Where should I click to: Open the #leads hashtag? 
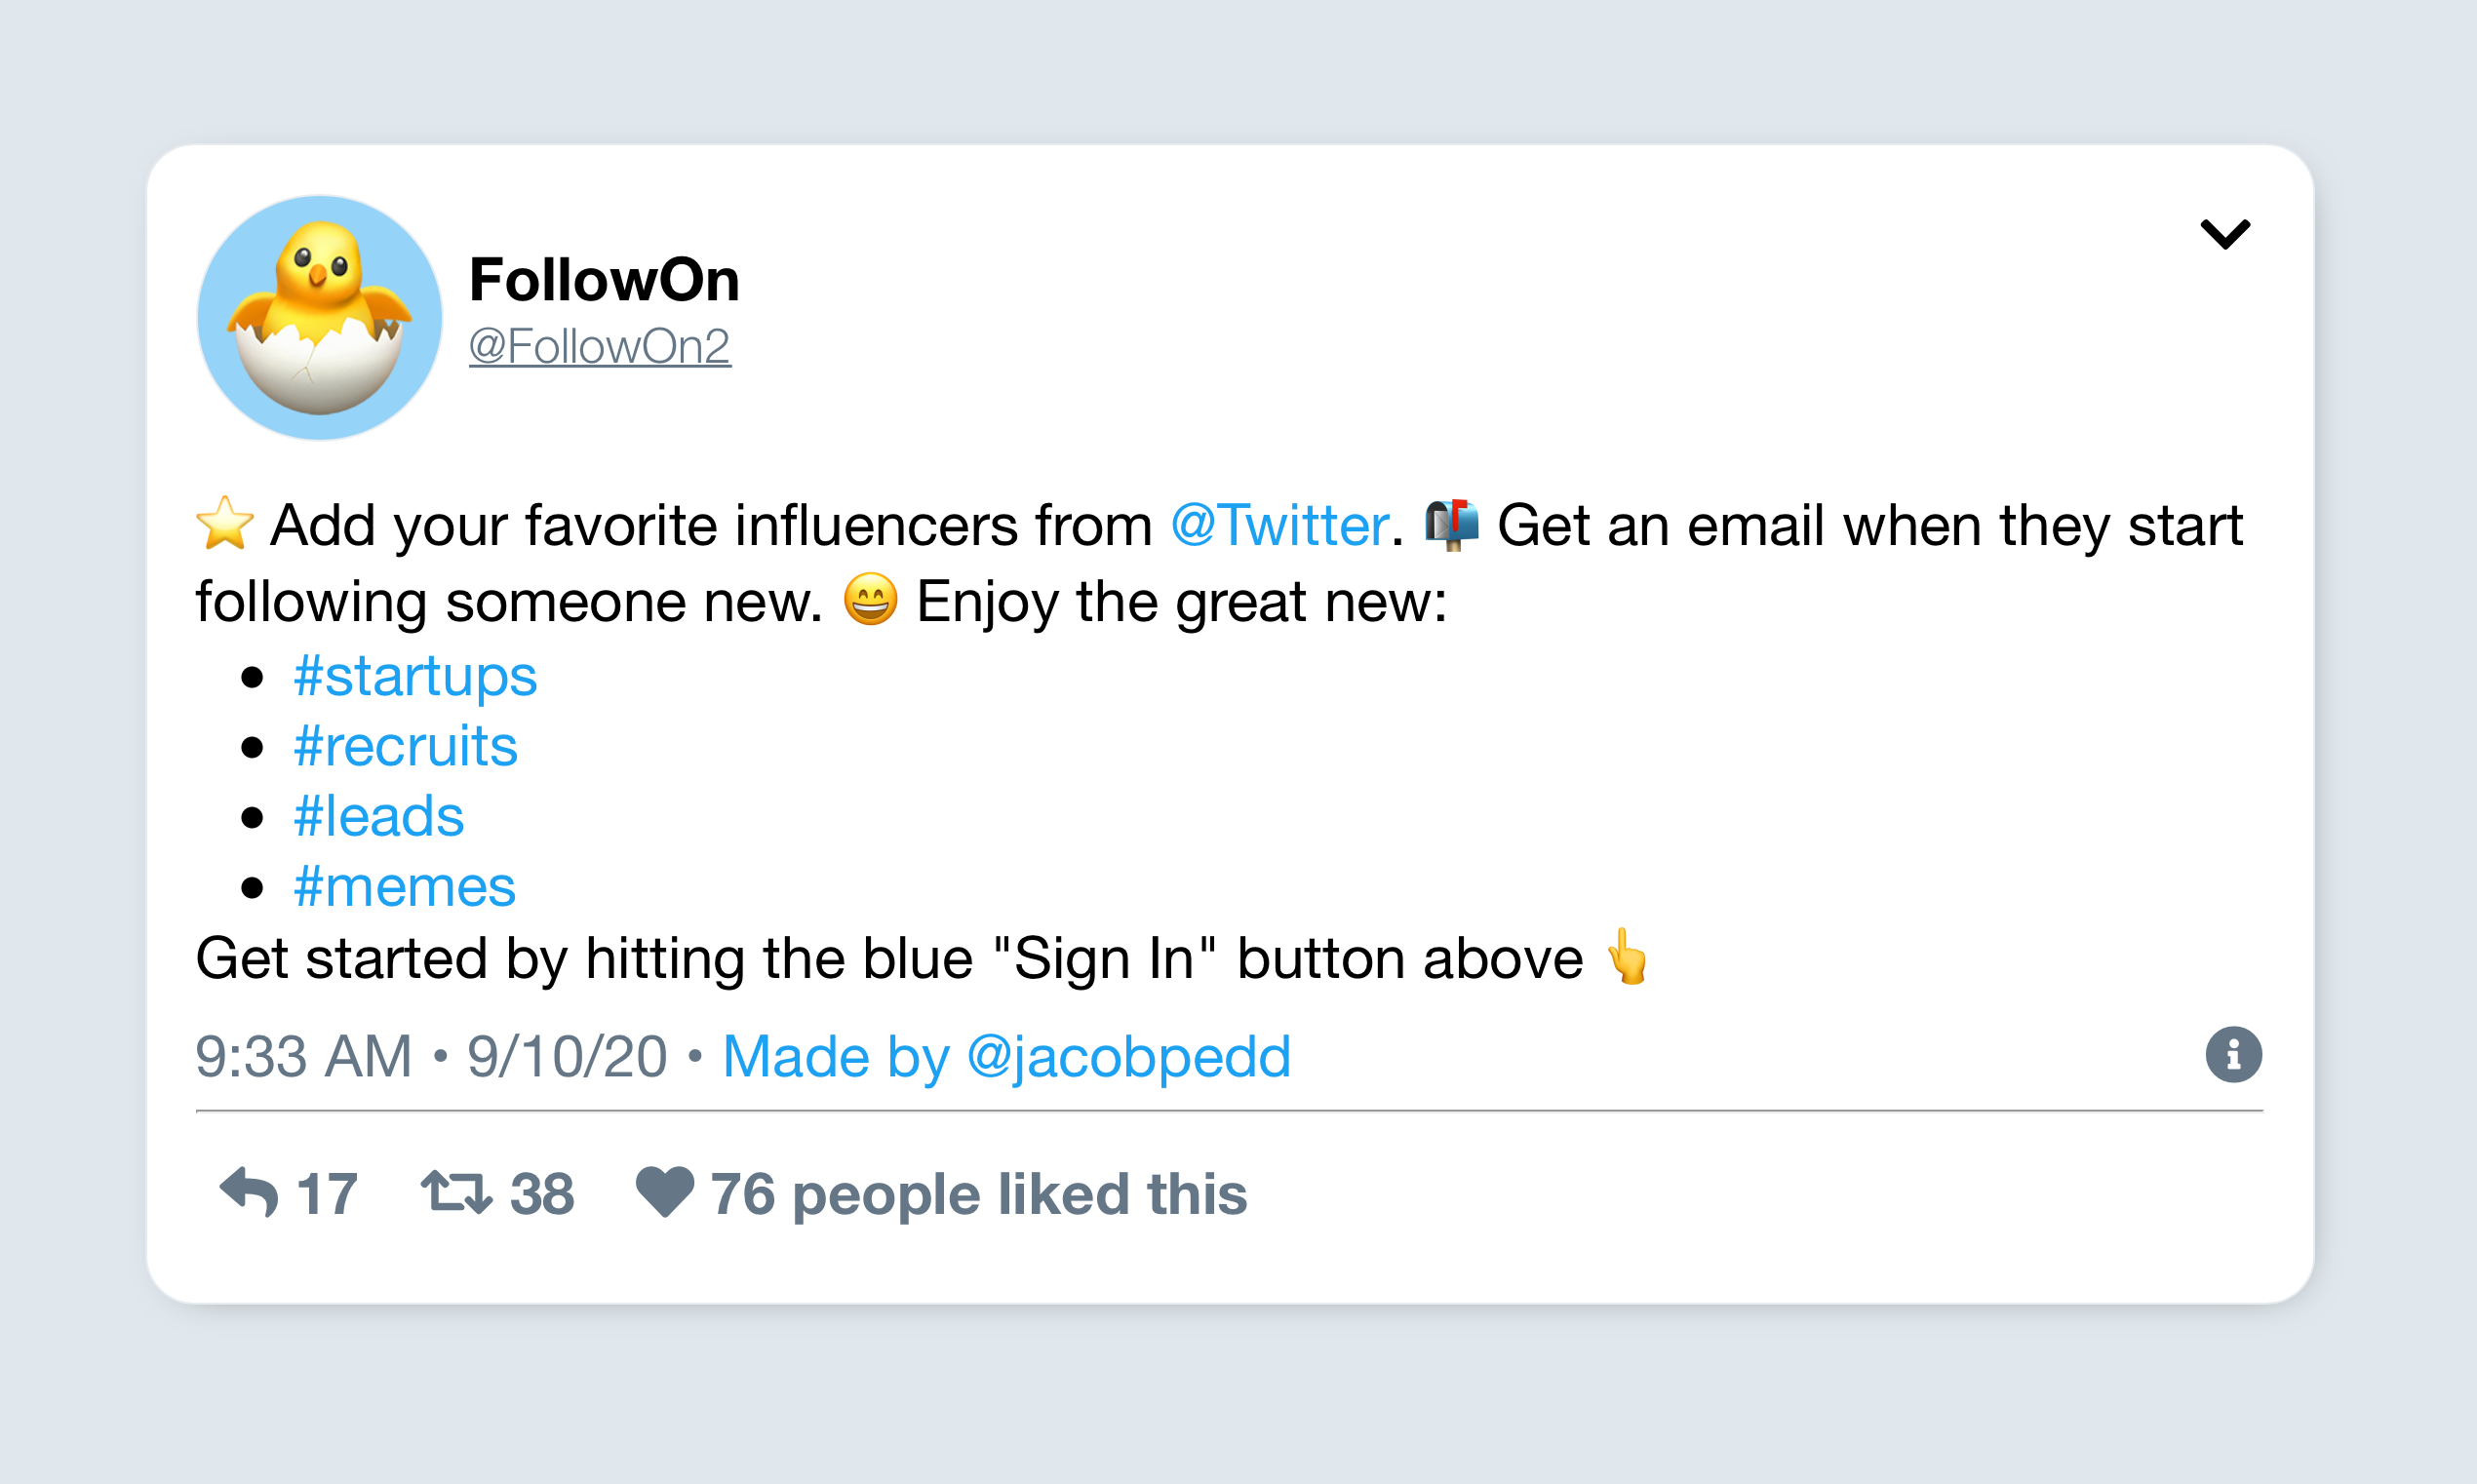pyautogui.click(x=379, y=816)
